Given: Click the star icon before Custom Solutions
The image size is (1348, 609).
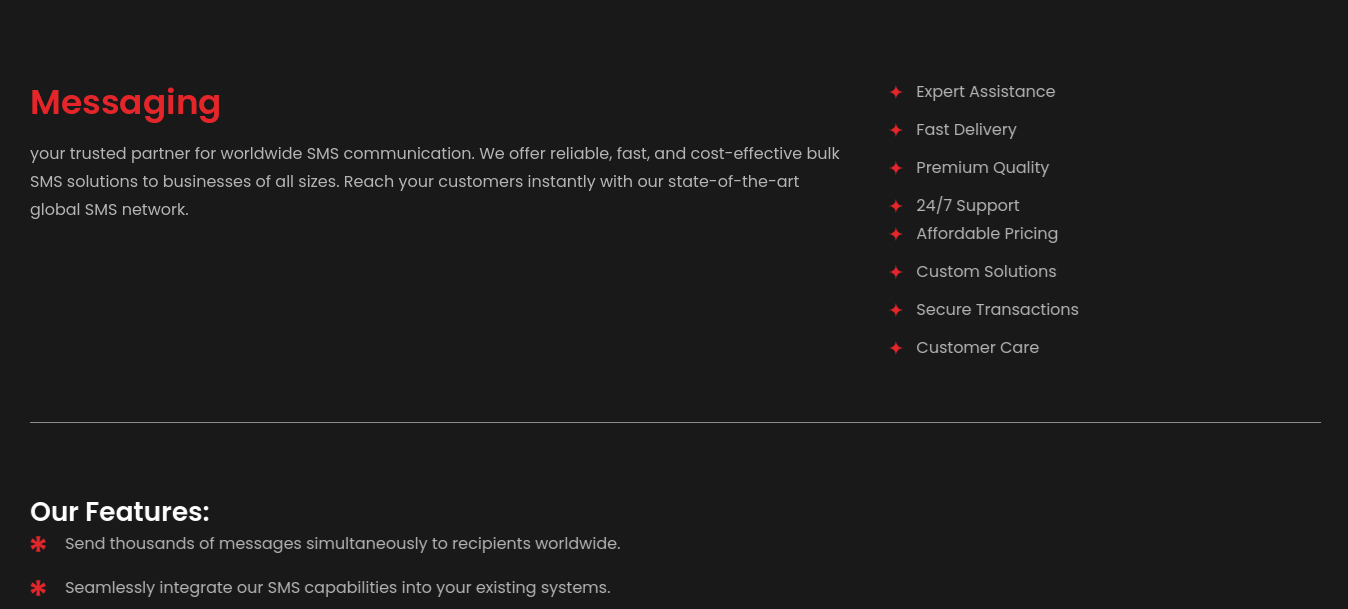Looking at the screenshot, I should 896,272.
